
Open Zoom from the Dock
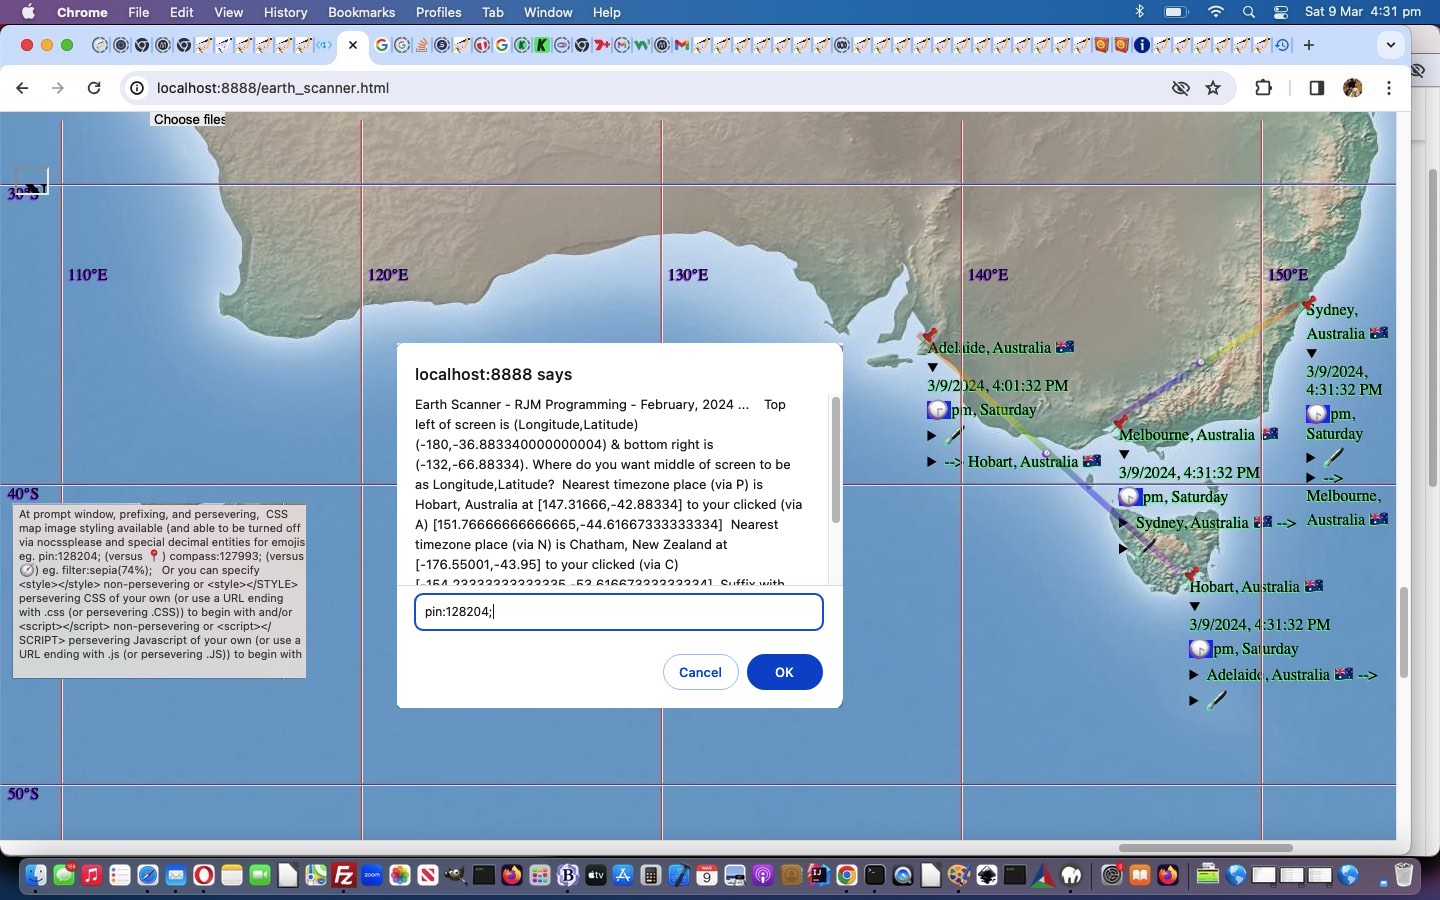point(372,876)
